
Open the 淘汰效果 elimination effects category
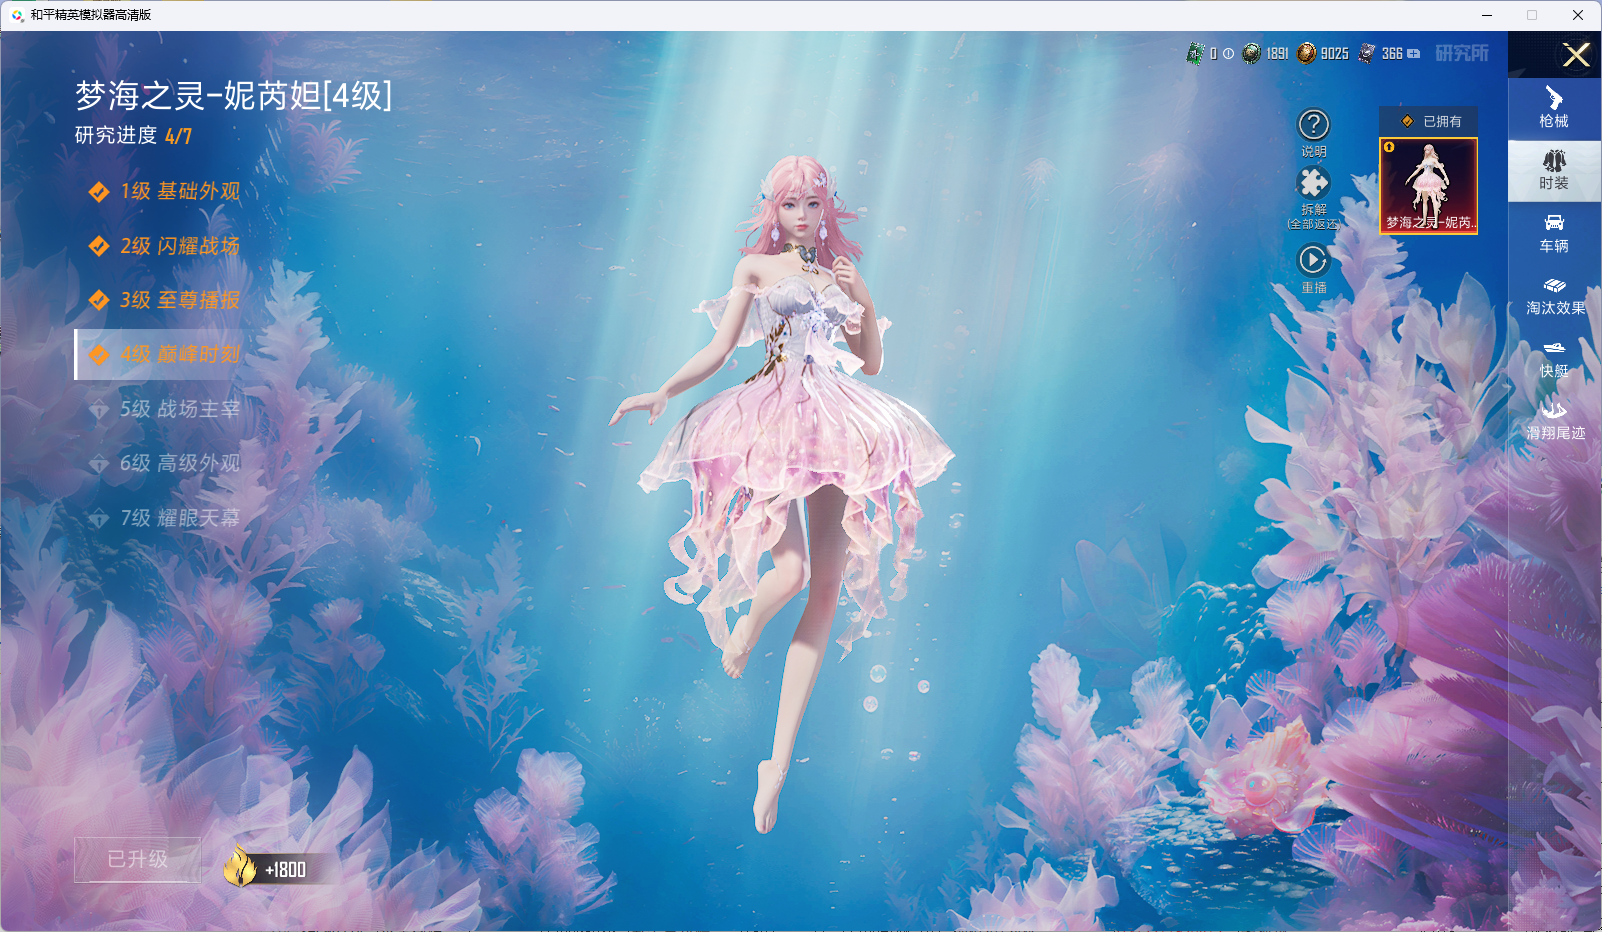point(1554,296)
